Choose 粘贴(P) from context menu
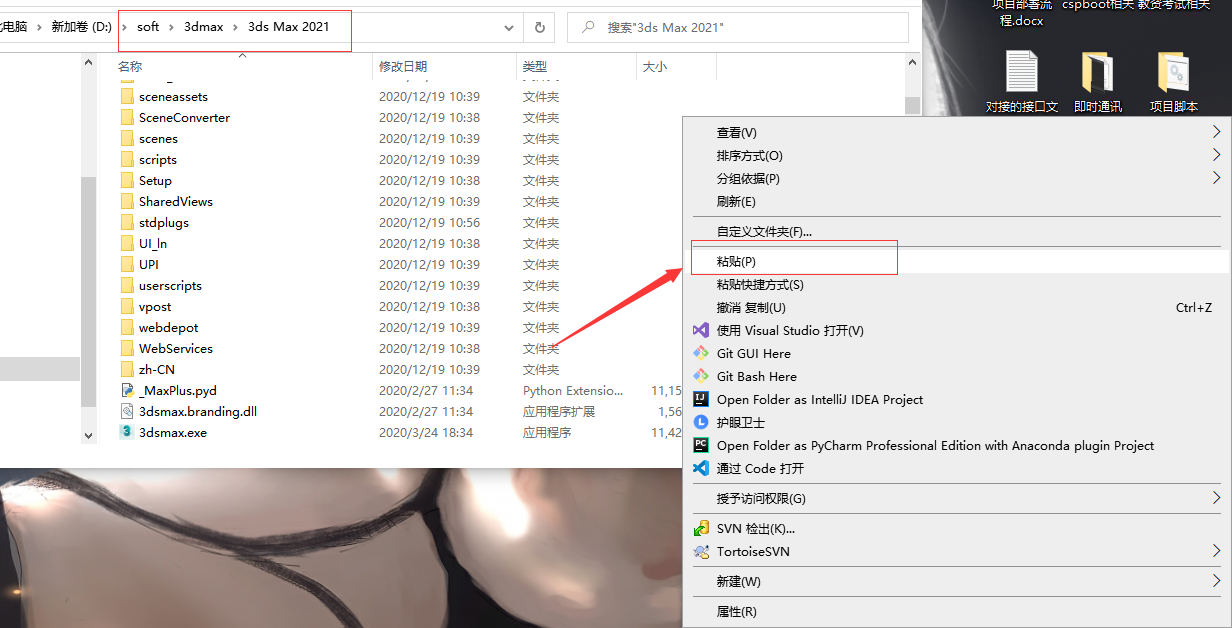The width and height of the screenshot is (1232, 628). click(957, 261)
